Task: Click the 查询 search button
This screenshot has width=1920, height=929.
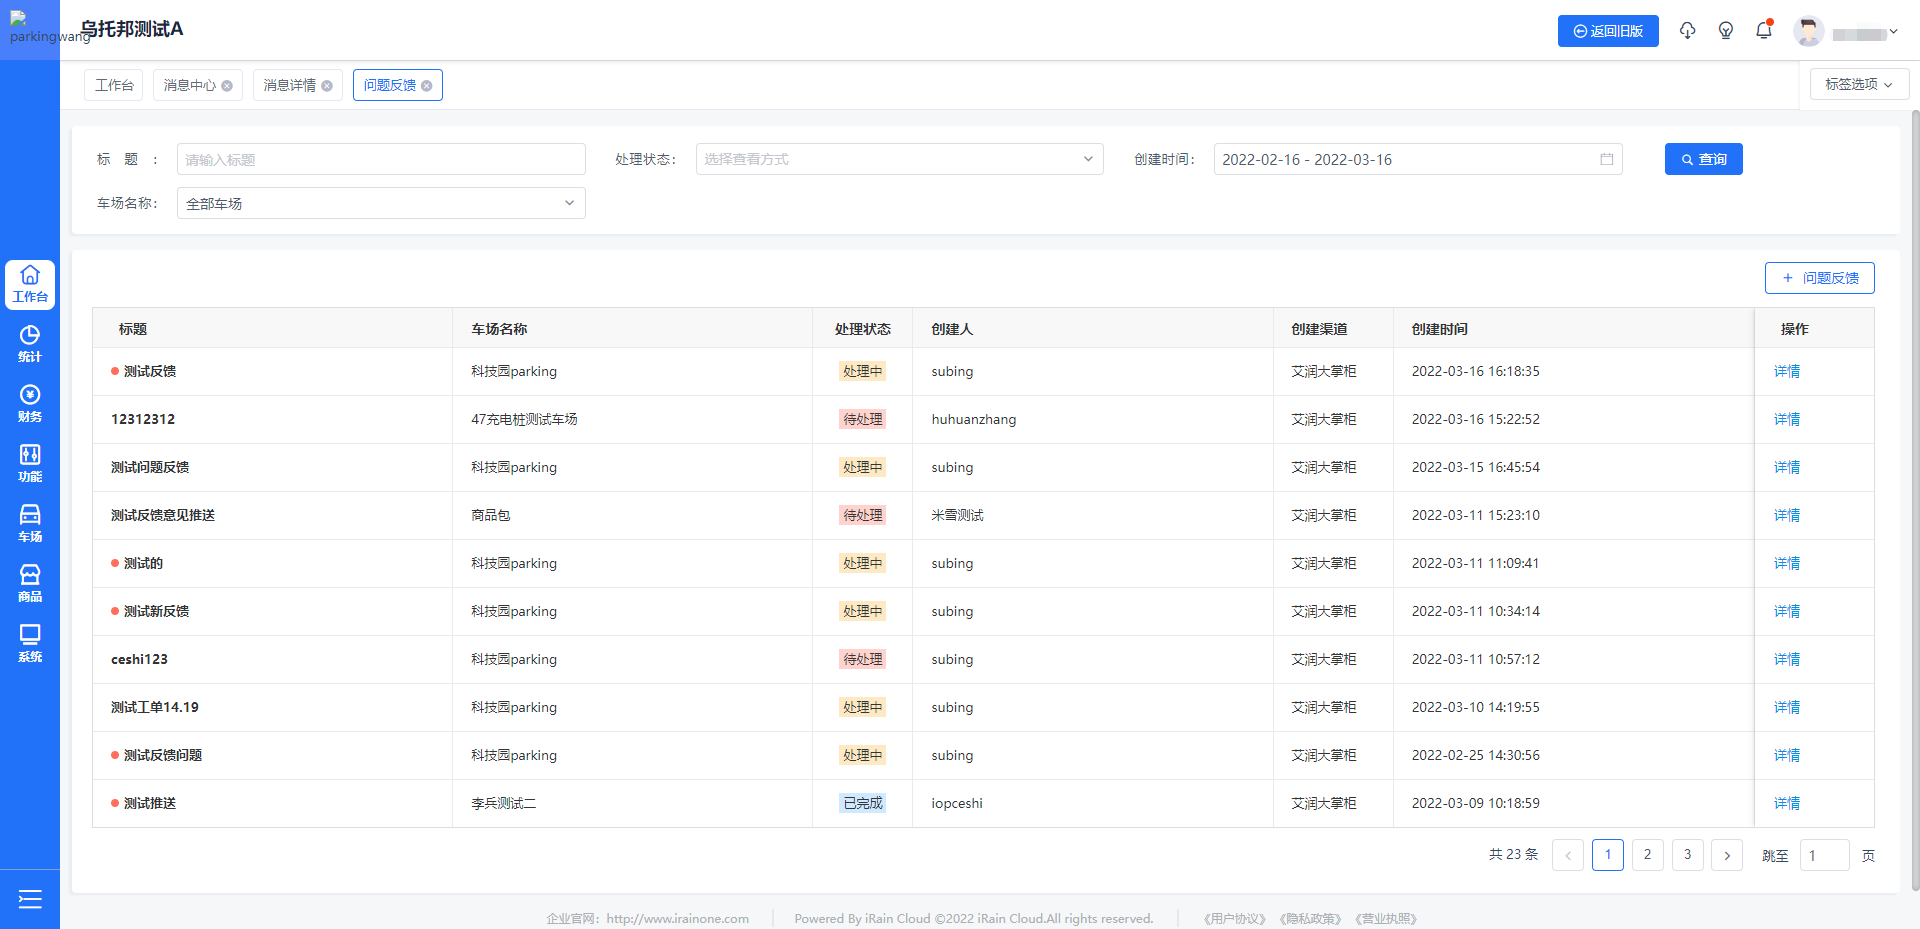Action: [1703, 159]
